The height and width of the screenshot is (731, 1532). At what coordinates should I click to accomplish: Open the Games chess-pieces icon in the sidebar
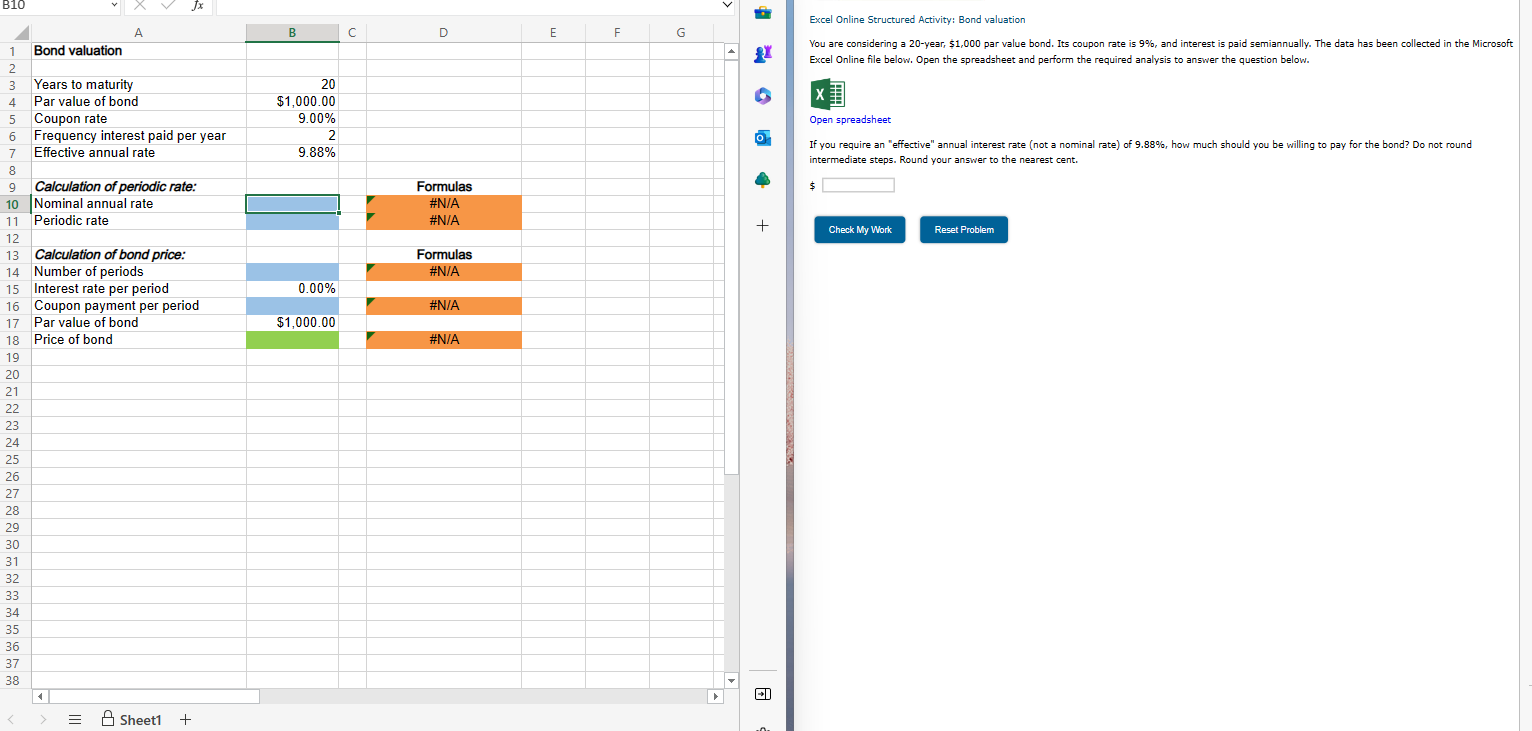pos(762,54)
